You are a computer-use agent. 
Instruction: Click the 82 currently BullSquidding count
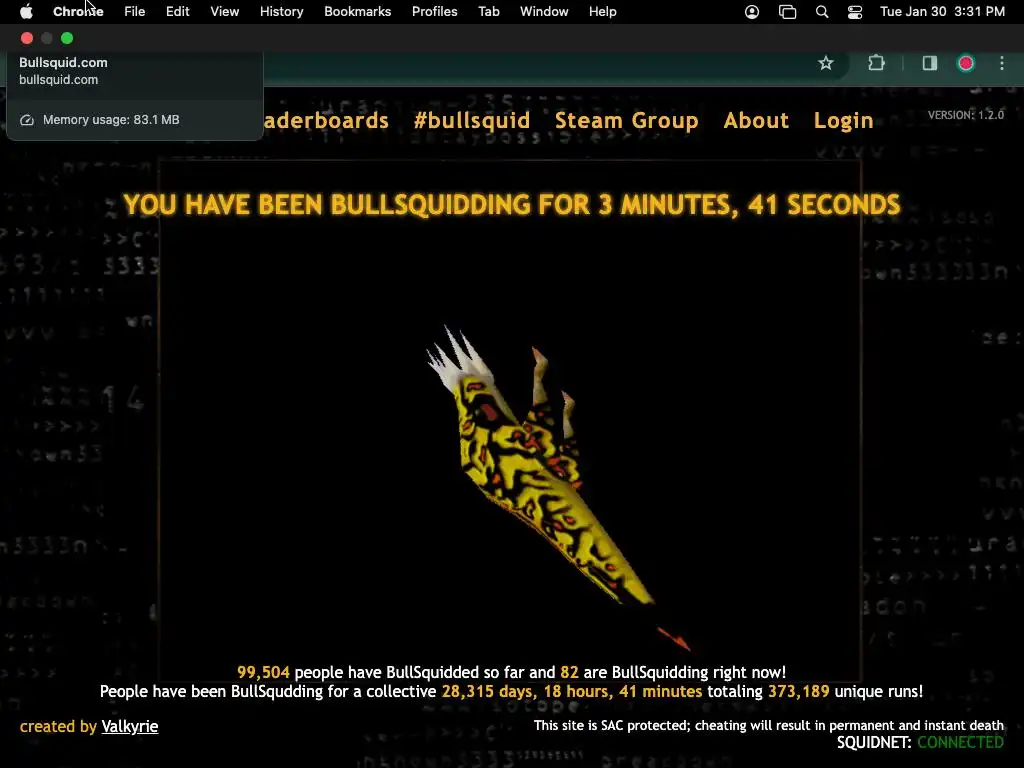pyautogui.click(x=569, y=672)
